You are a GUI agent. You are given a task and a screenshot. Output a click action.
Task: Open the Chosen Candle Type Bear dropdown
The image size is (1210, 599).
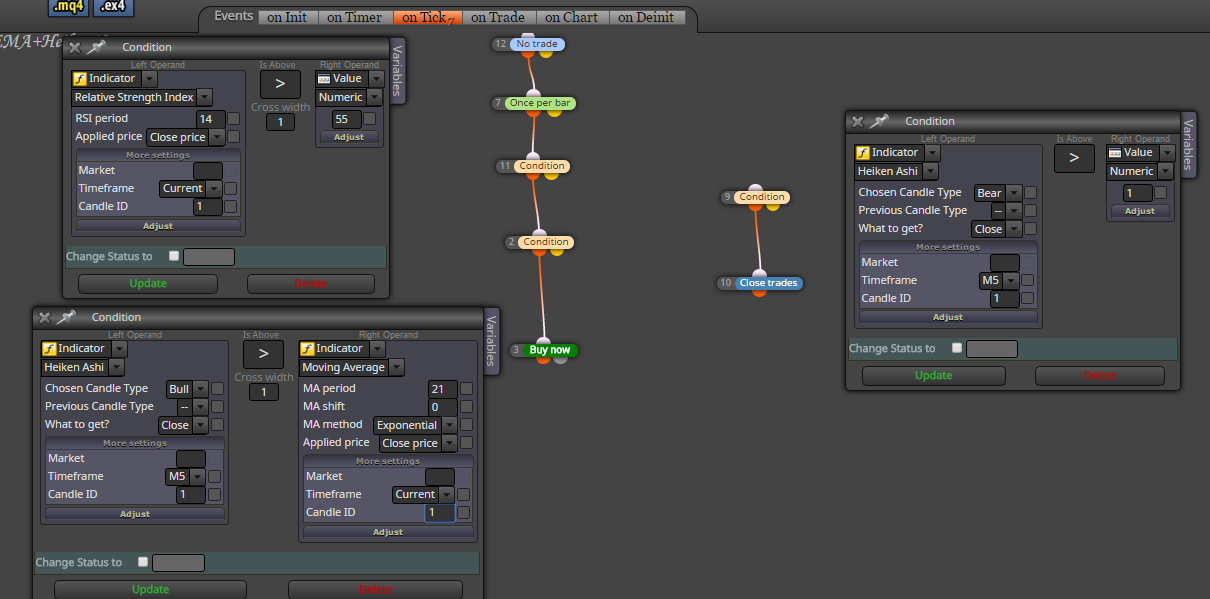[x=997, y=193]
